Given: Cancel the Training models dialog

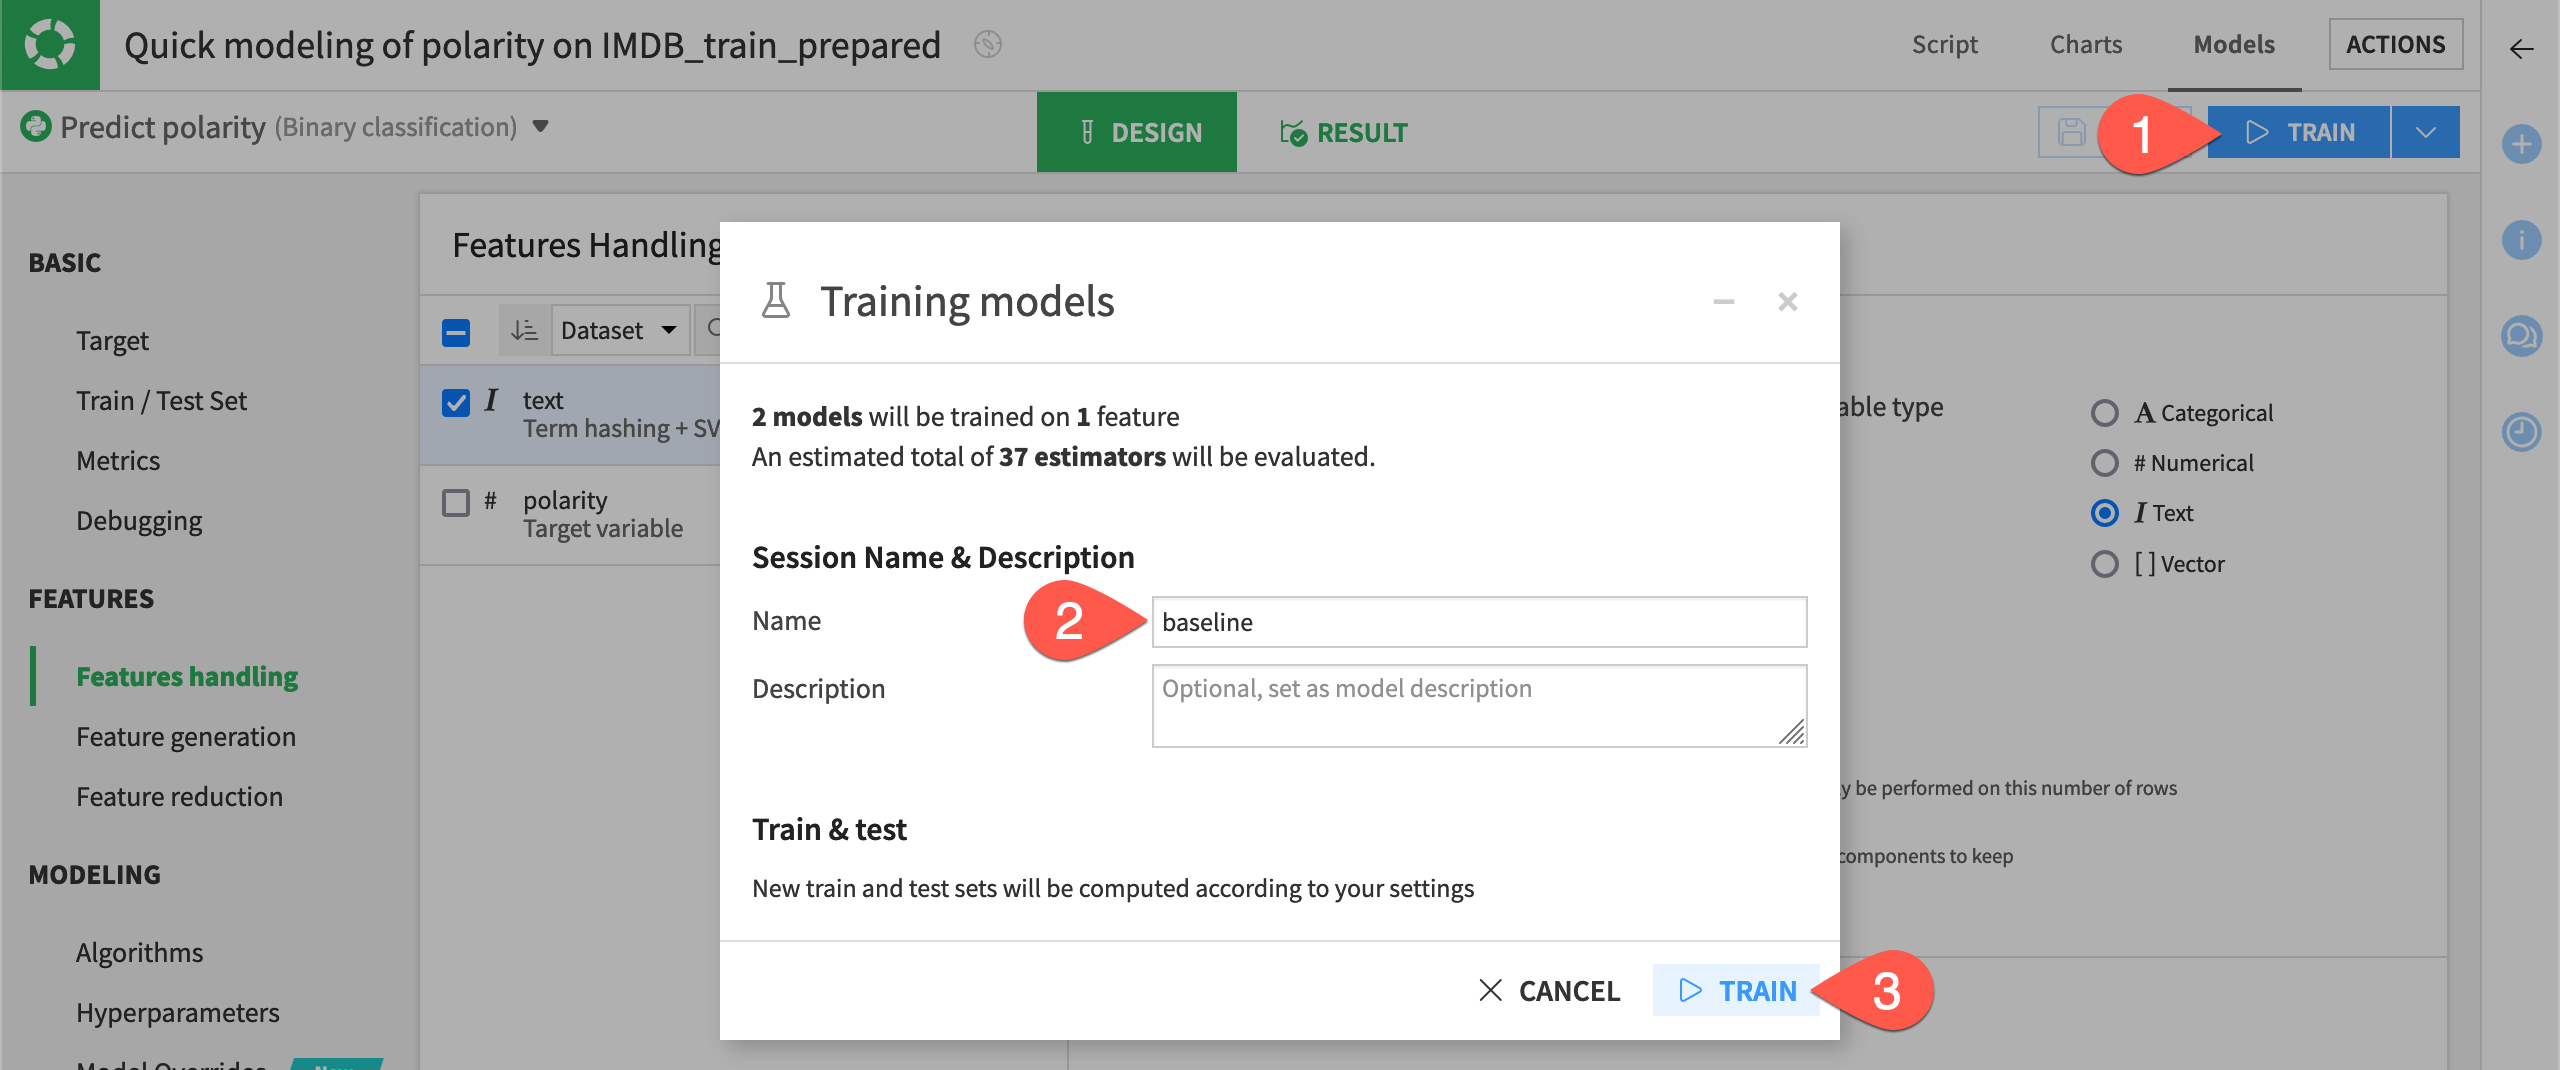Looking at the screenshot, I should (x=1549, y=991).
